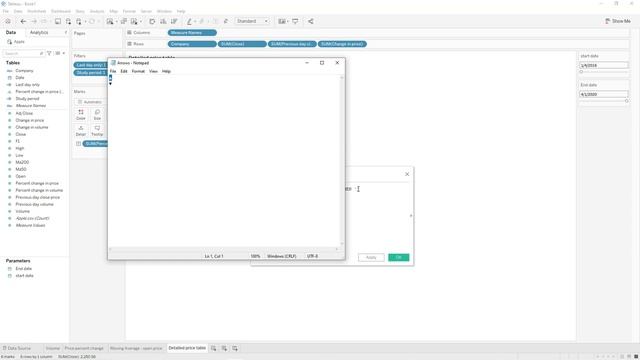640x360 pixels.
Task: Open the Tableau Worksheet menu
Action: 37,11
